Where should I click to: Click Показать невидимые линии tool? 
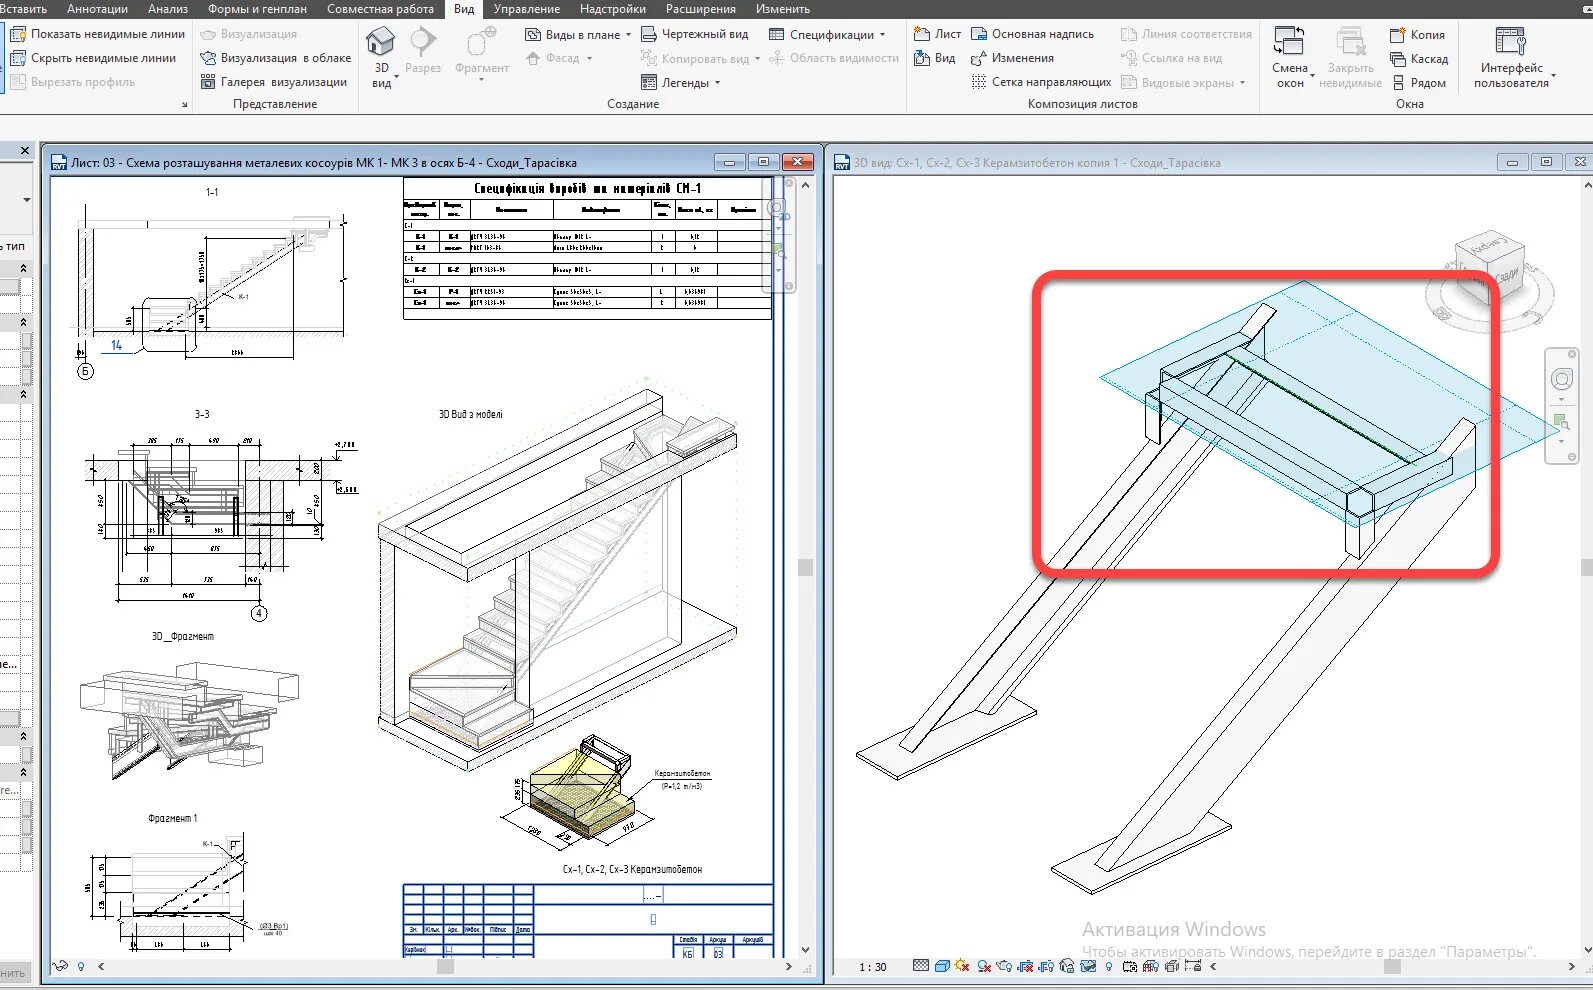[97, 34]
